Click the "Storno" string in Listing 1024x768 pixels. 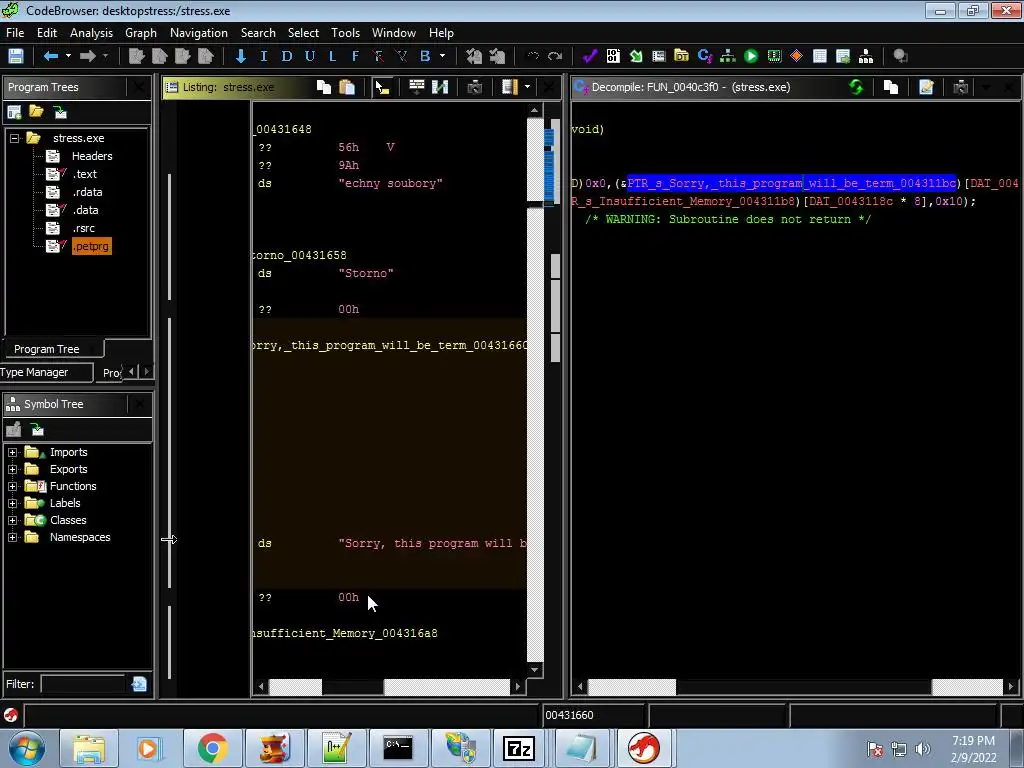click(366, 273)
